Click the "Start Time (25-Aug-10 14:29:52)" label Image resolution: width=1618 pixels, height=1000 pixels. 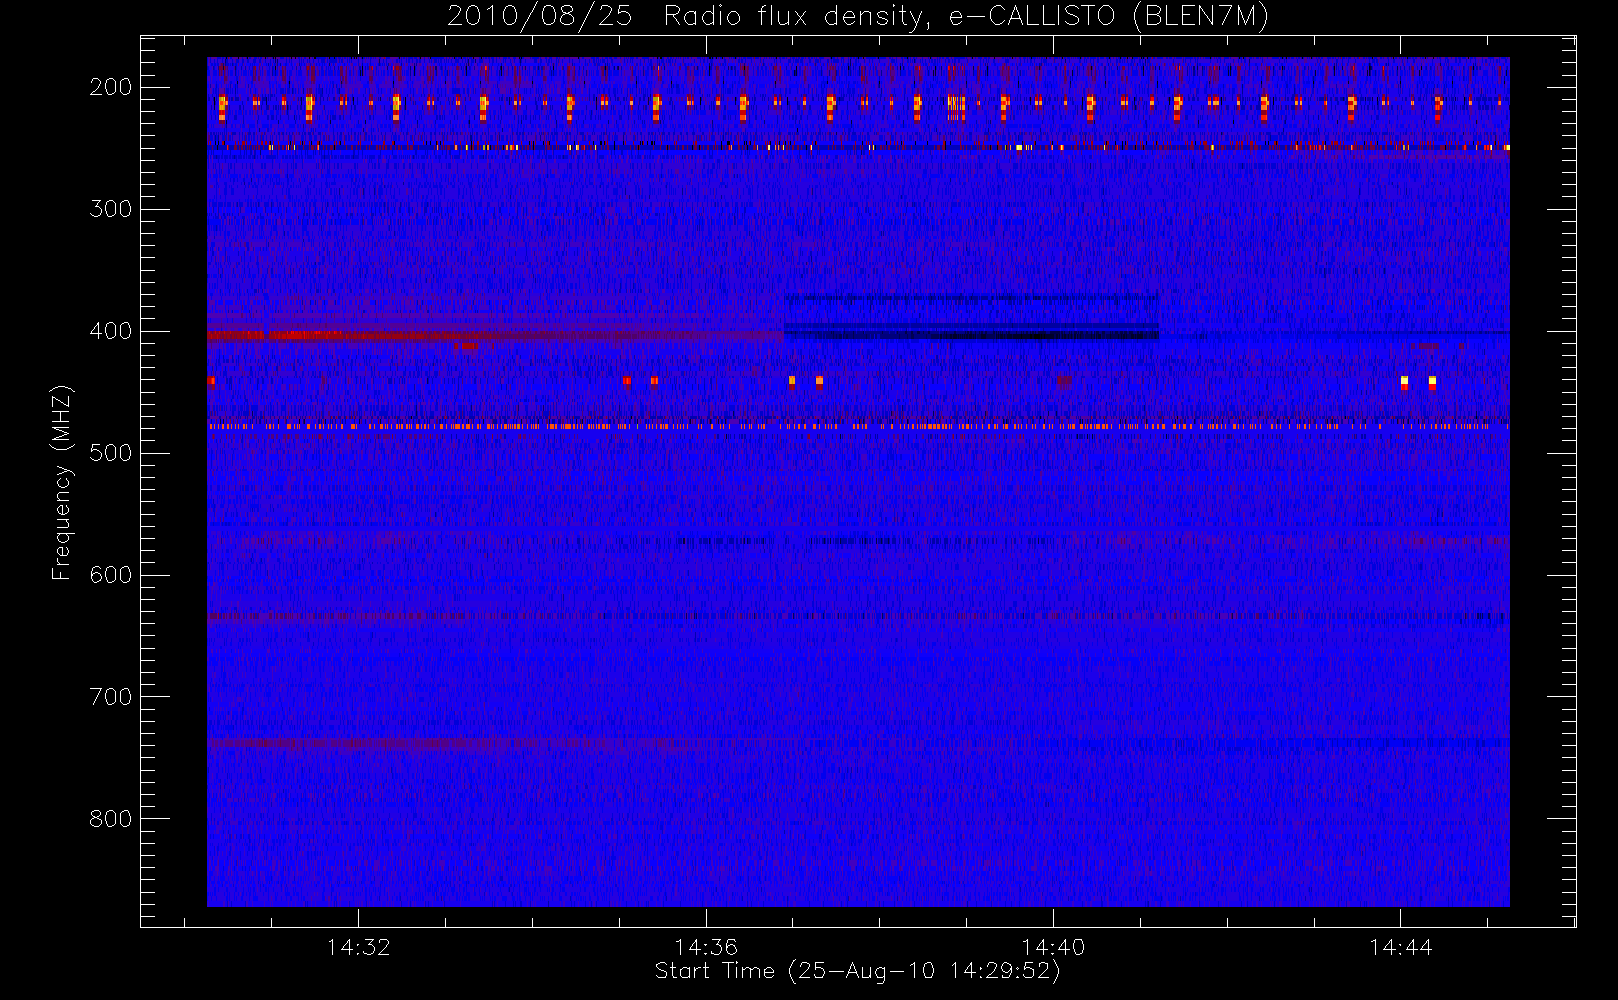[857, 971]
